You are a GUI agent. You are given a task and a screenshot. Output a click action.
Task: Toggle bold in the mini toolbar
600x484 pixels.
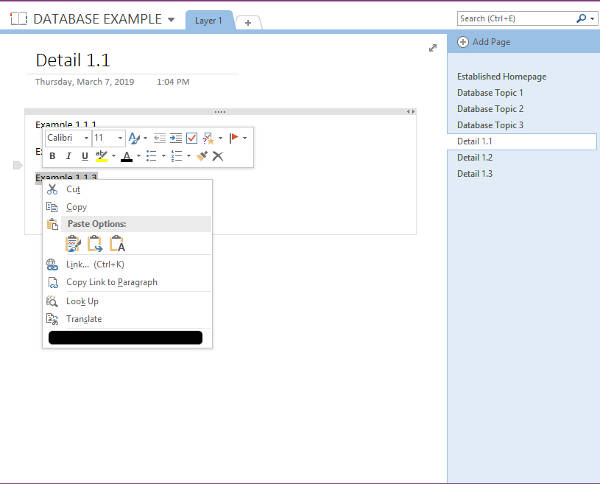pos(52,156)
